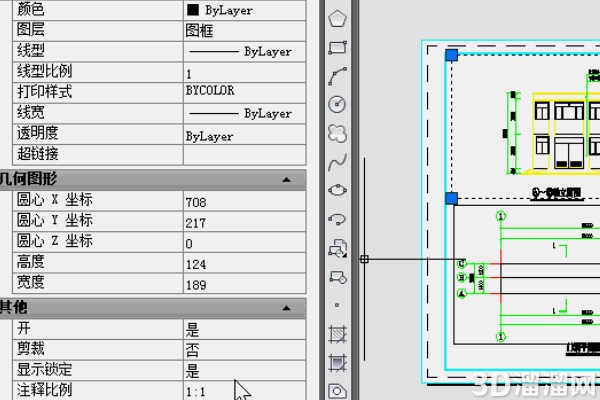Toggle the 显示锁定 (display locked) value
600x400 pixels.
tap(245, 371)
